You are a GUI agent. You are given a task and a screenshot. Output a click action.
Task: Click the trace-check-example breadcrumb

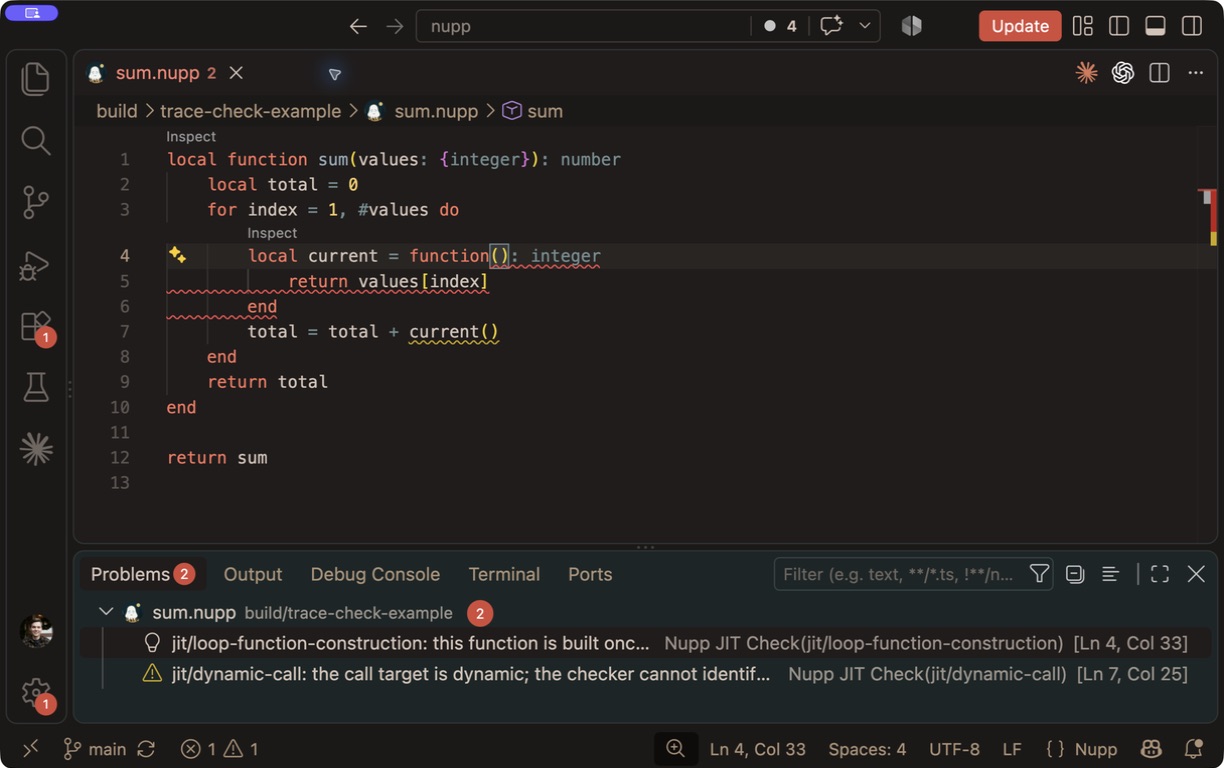coord(251,111)
